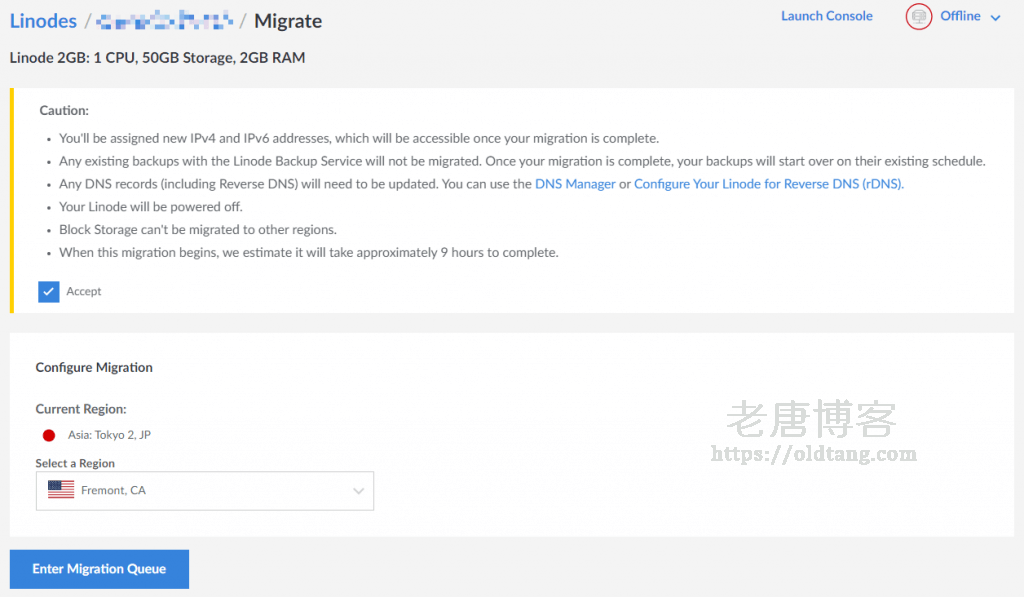This screenshot has height=597, width=1024.
Task: Click the new IPv4 and IPv6 addresses line
Action: pos(359,138)
